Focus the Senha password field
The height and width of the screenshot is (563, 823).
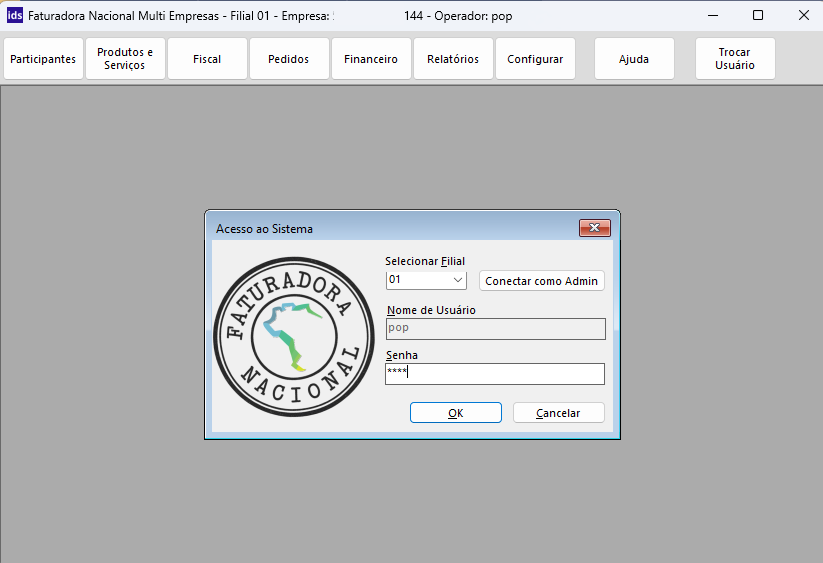tap(495, 374)
